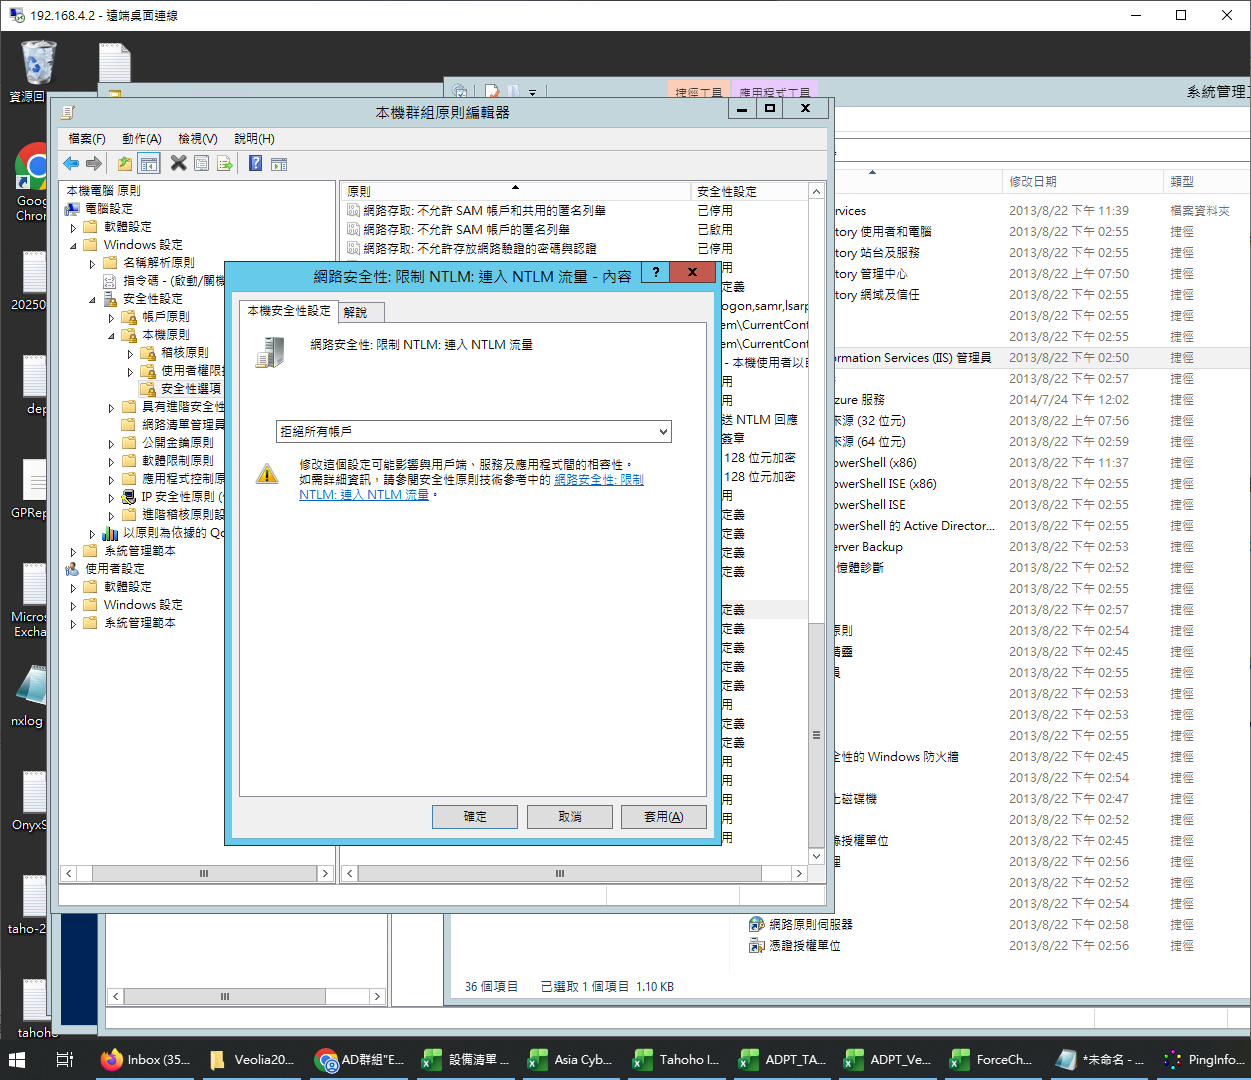Expand the 帳戶原則 tree node

point(112,317)
